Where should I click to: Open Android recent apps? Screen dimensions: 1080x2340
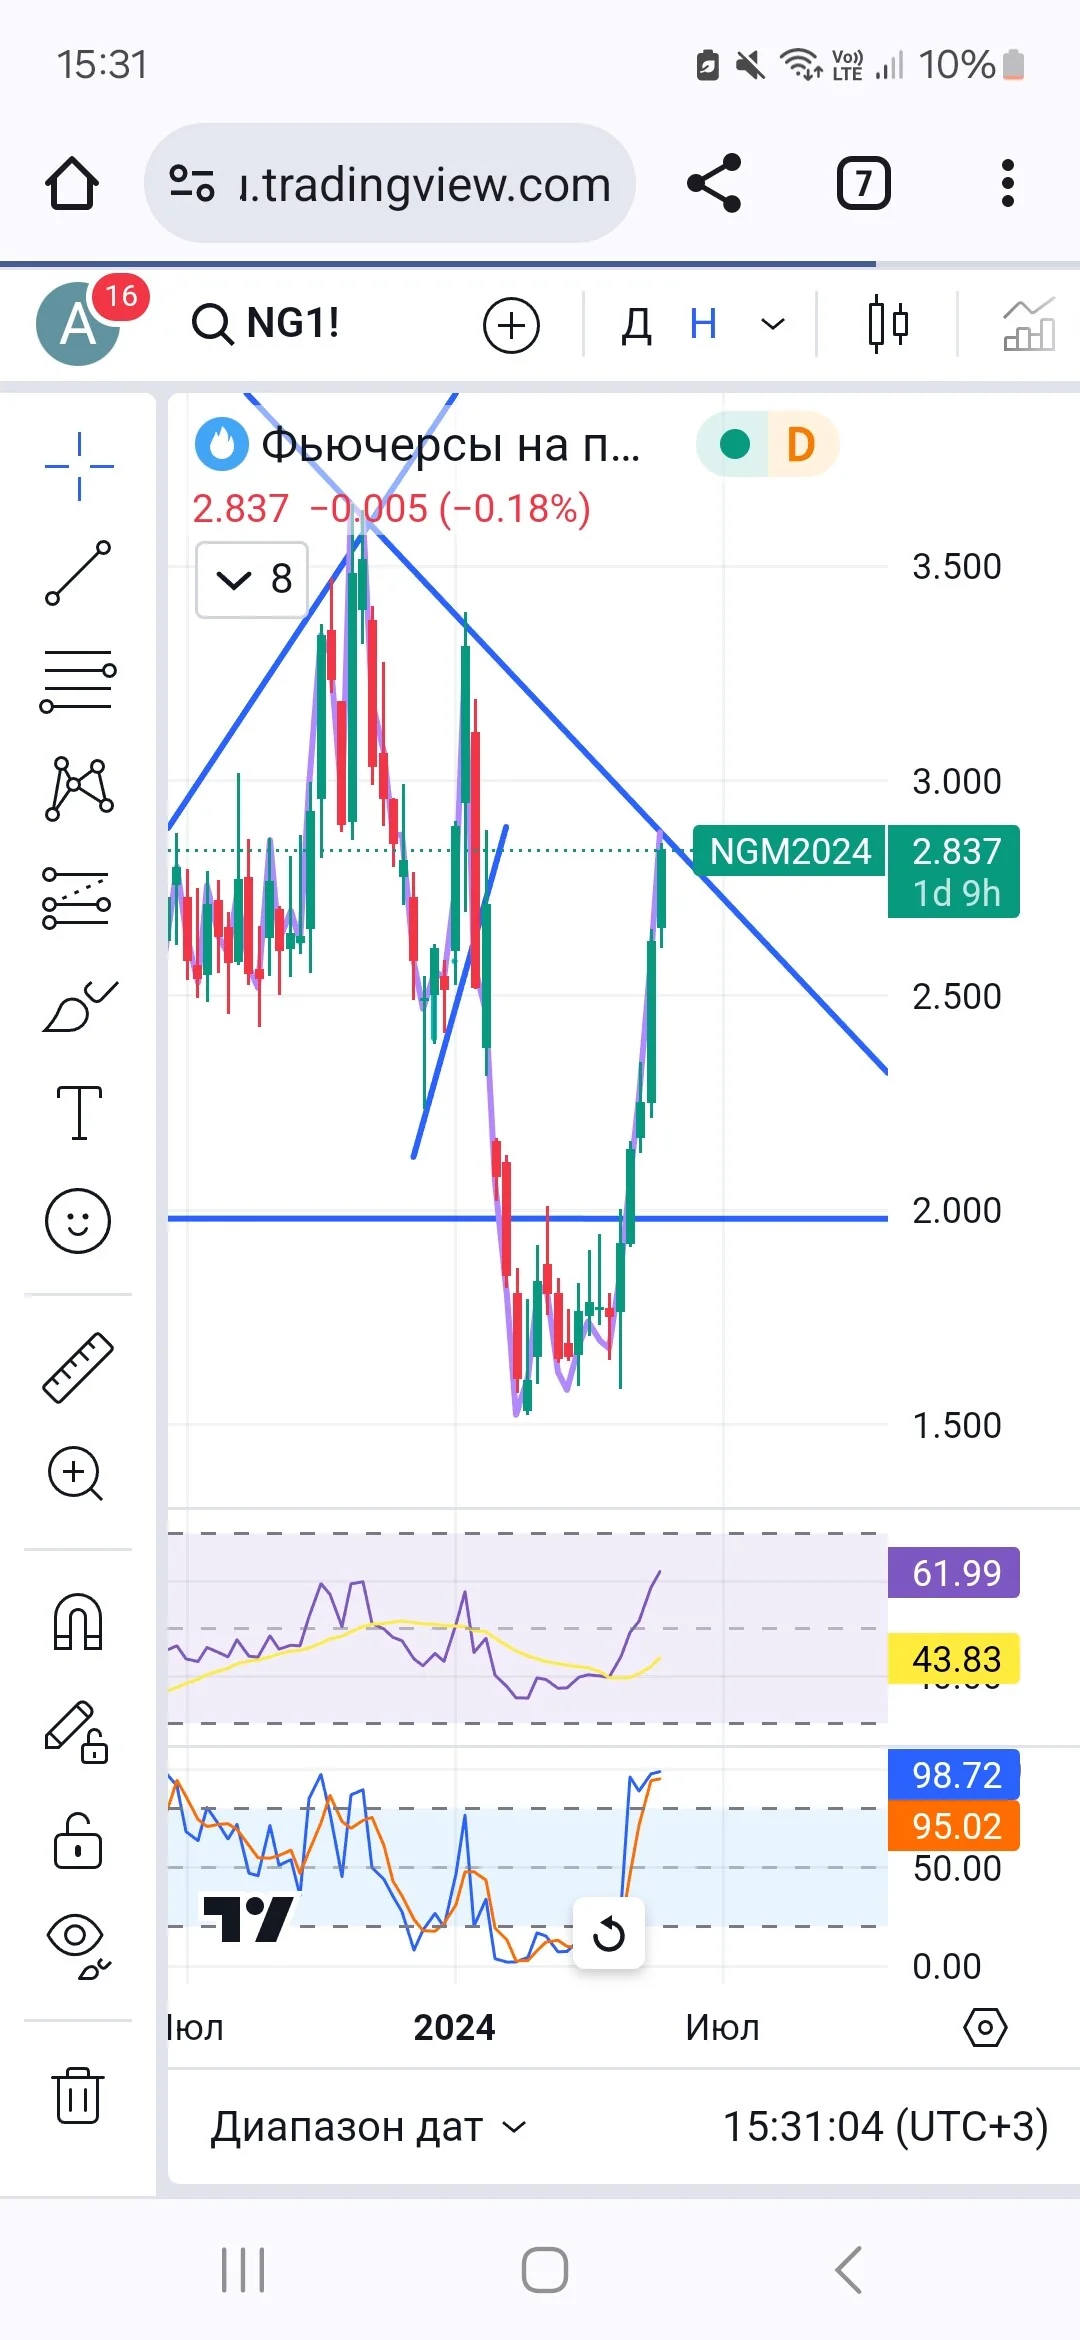coord(243,2270)
